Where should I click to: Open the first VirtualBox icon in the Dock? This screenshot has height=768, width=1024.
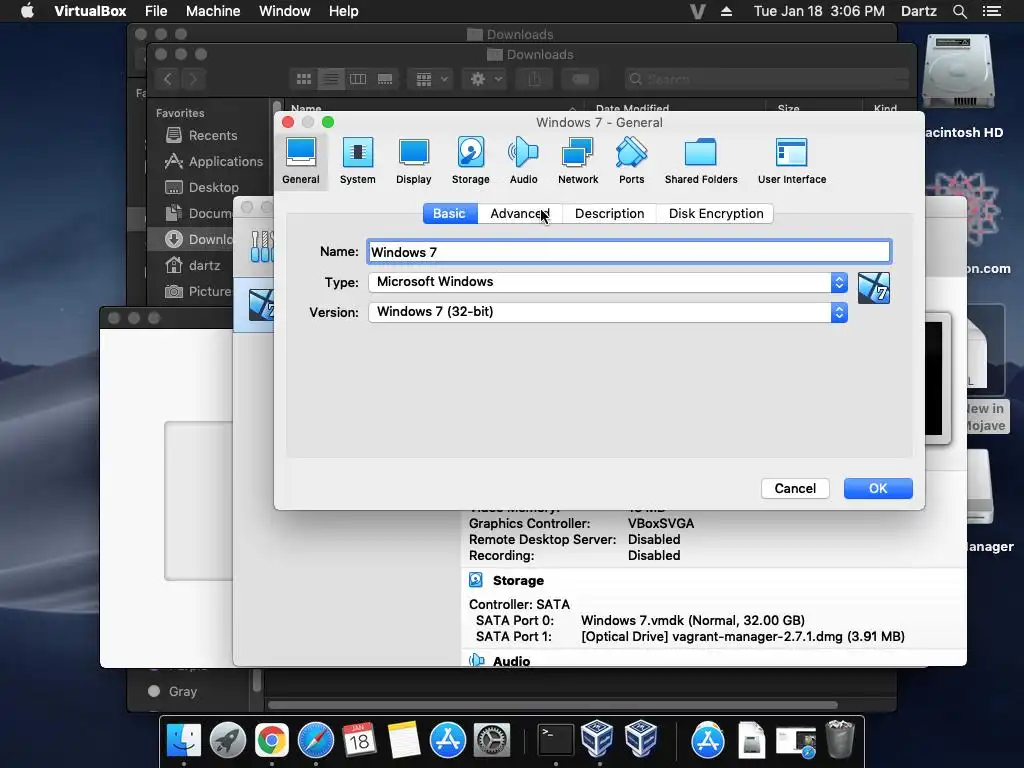pos(597,739)
